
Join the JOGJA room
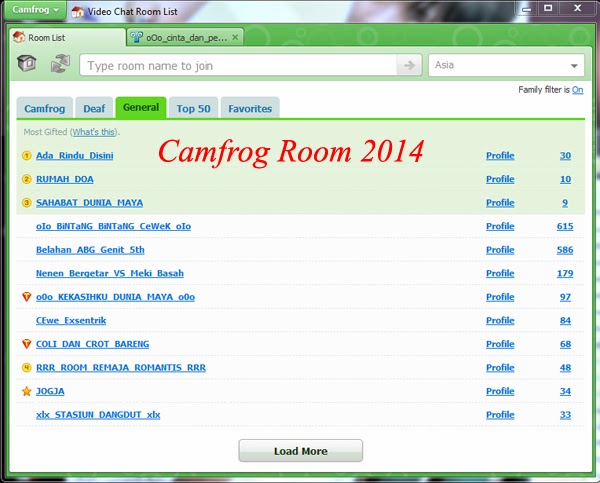coord(50,392)
